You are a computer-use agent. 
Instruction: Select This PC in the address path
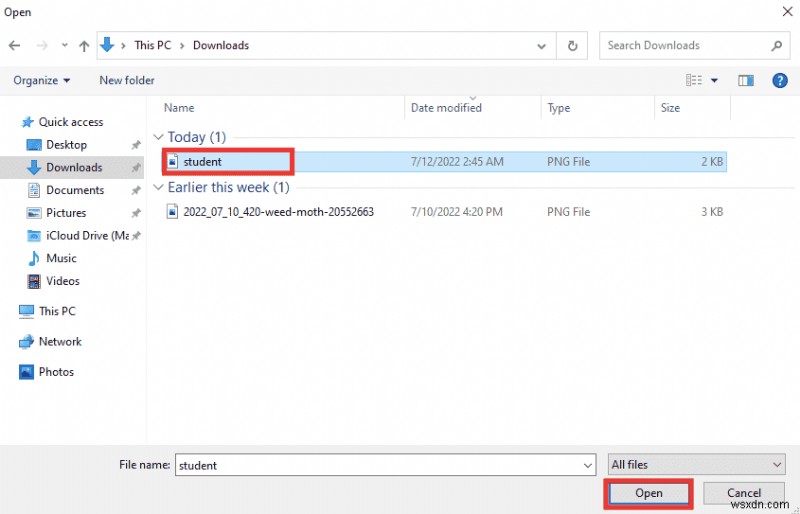pyautogui.click(x=153, y=45)
